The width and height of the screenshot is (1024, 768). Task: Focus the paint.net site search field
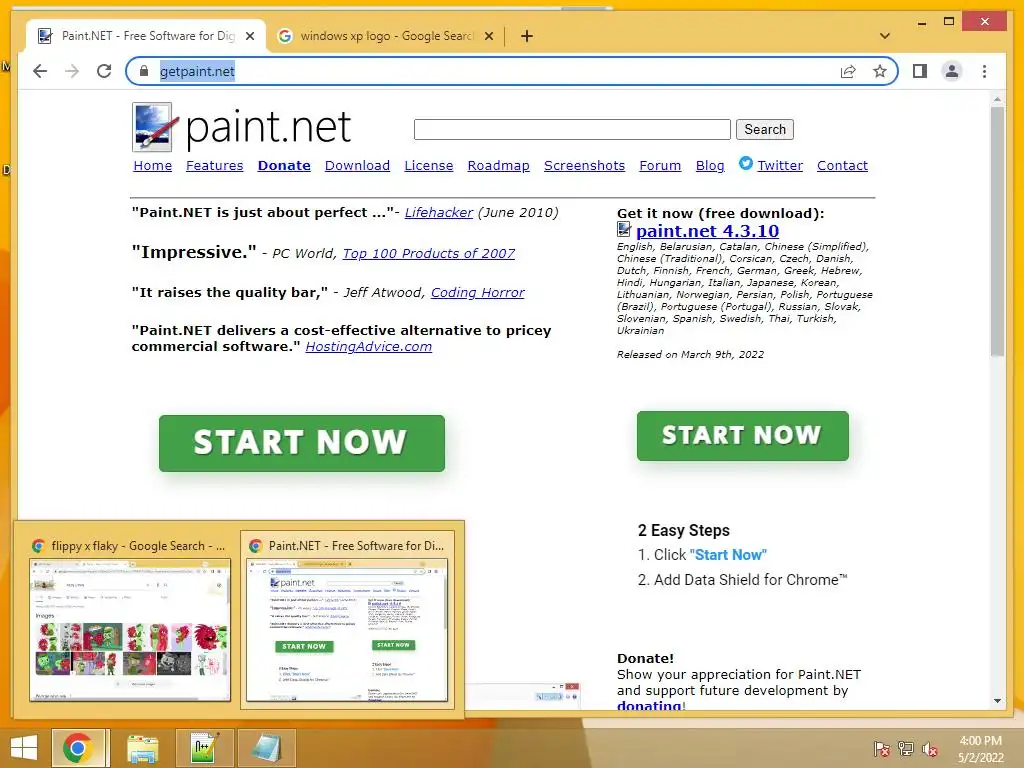tap(572, 129)
